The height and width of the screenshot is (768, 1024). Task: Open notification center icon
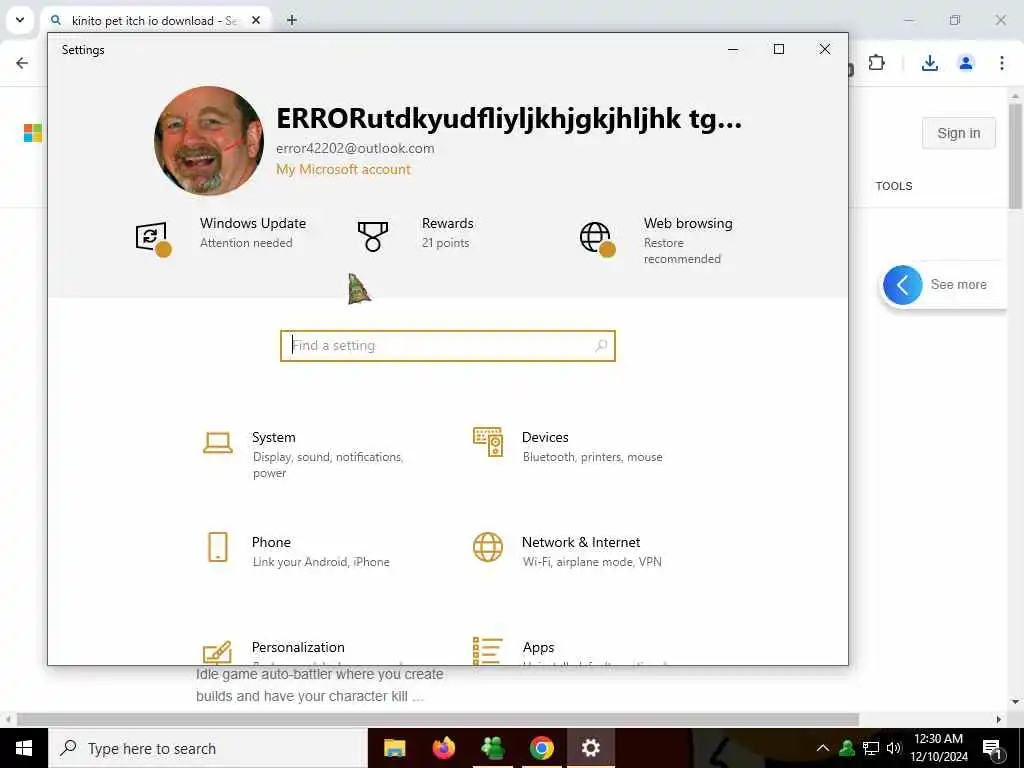coord(993,748)
